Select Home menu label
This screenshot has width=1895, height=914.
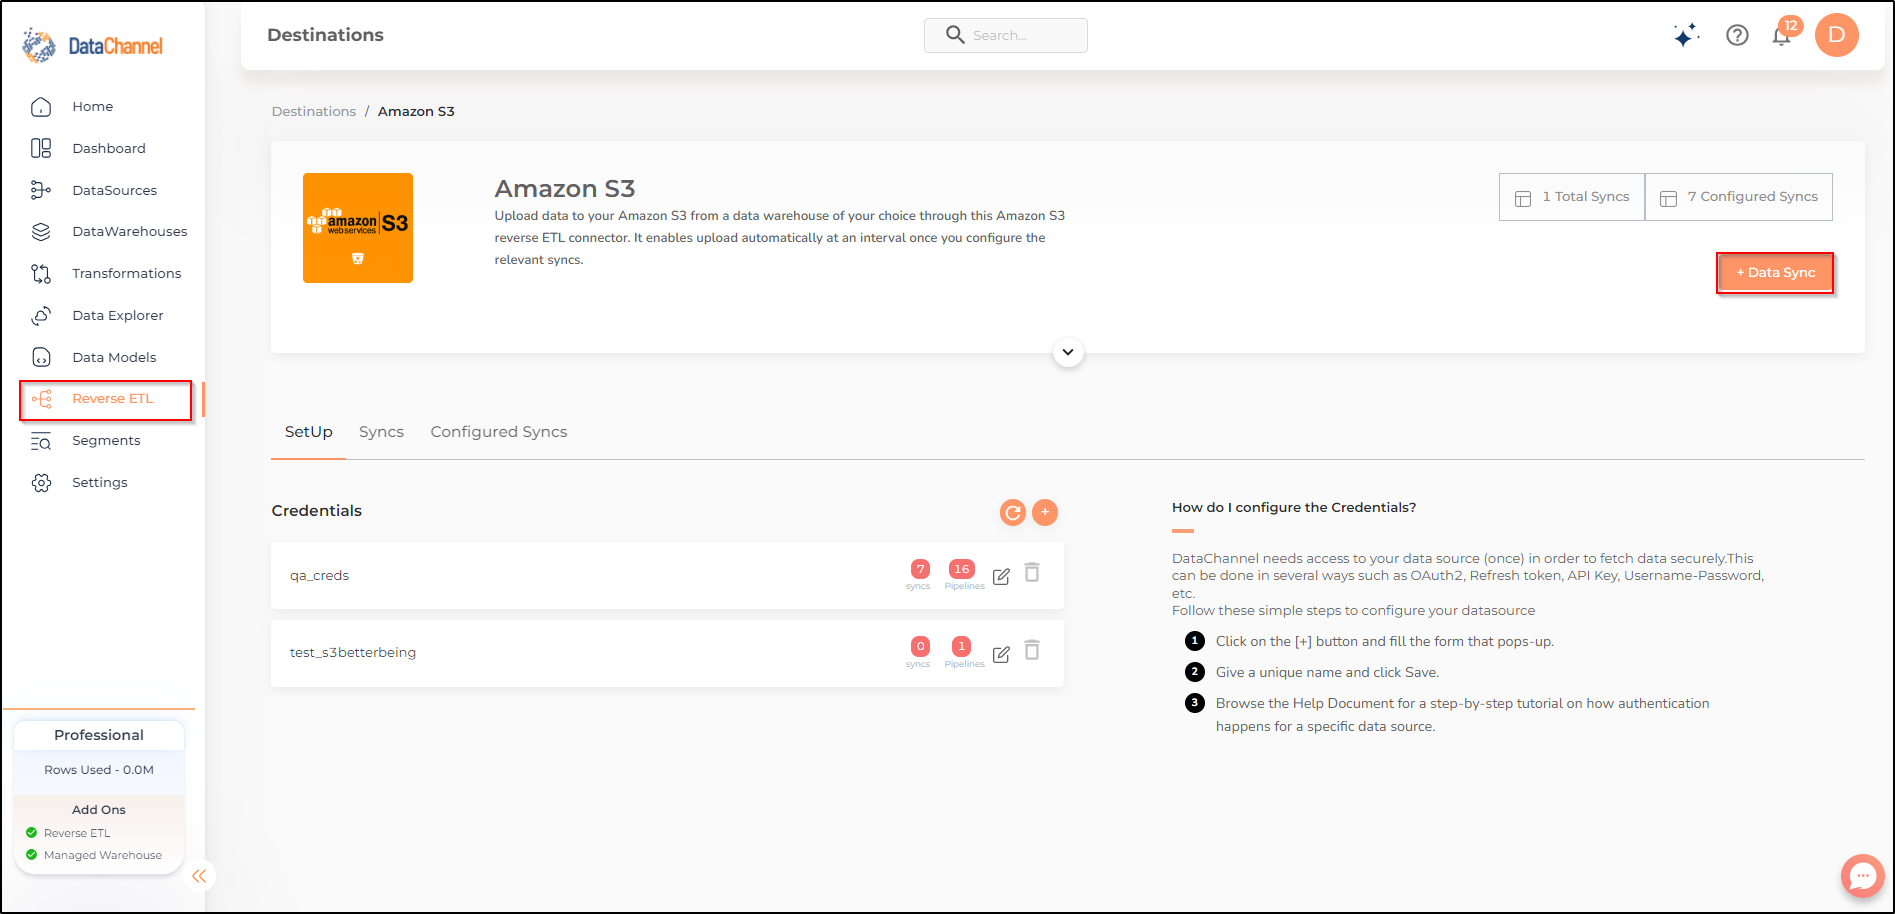tap(93, 106)
